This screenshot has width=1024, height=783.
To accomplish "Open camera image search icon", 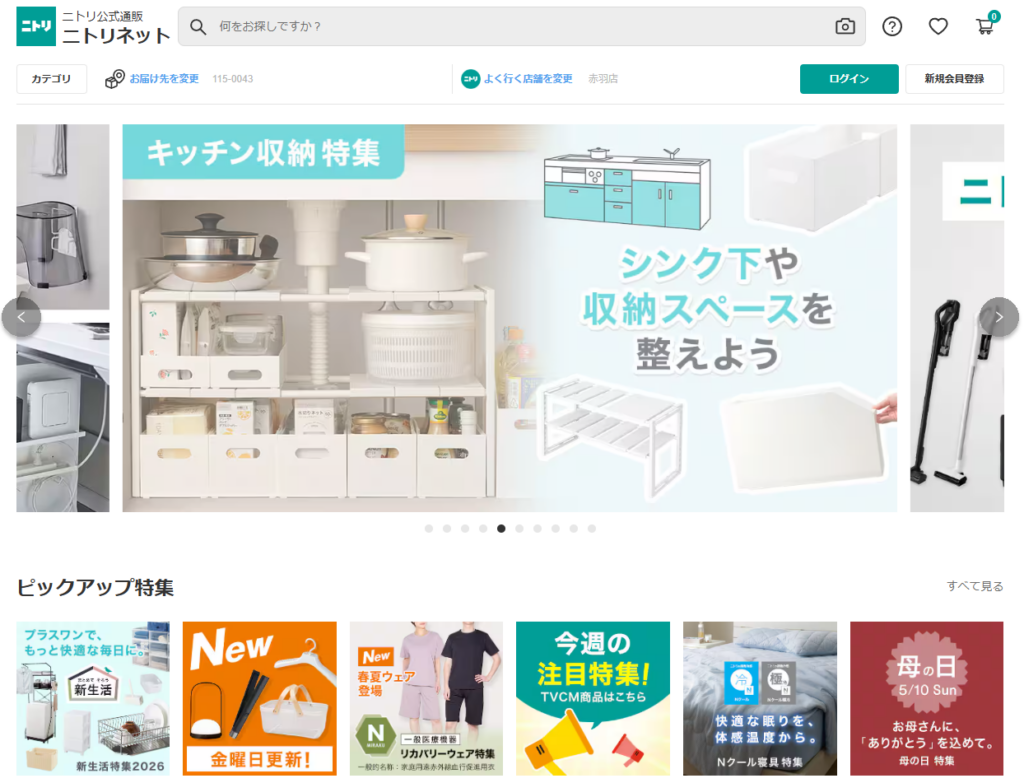I will [845, 26].
